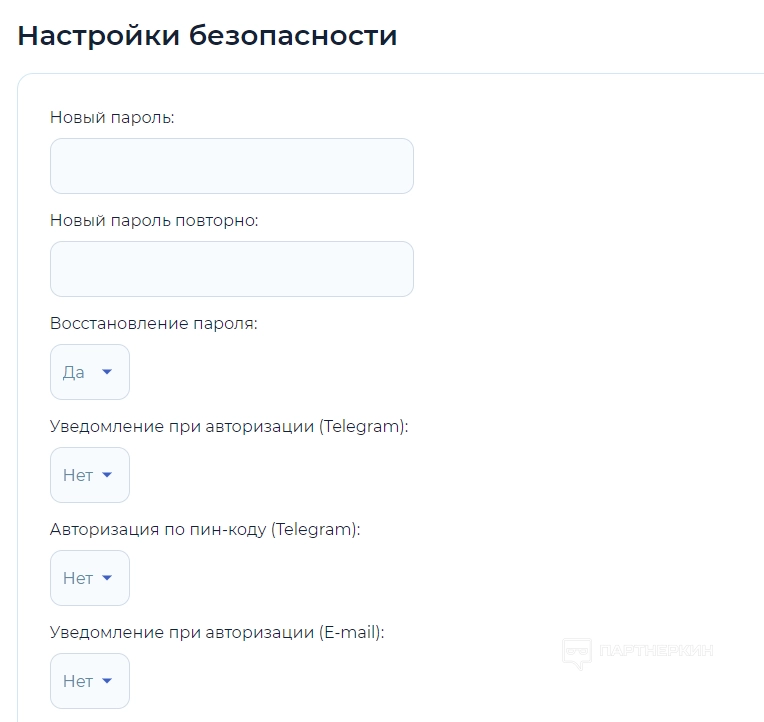764x722 pixels.
Task: Click the Авторизация по пин-коду (Telegram) label
Action: (205, 530)
